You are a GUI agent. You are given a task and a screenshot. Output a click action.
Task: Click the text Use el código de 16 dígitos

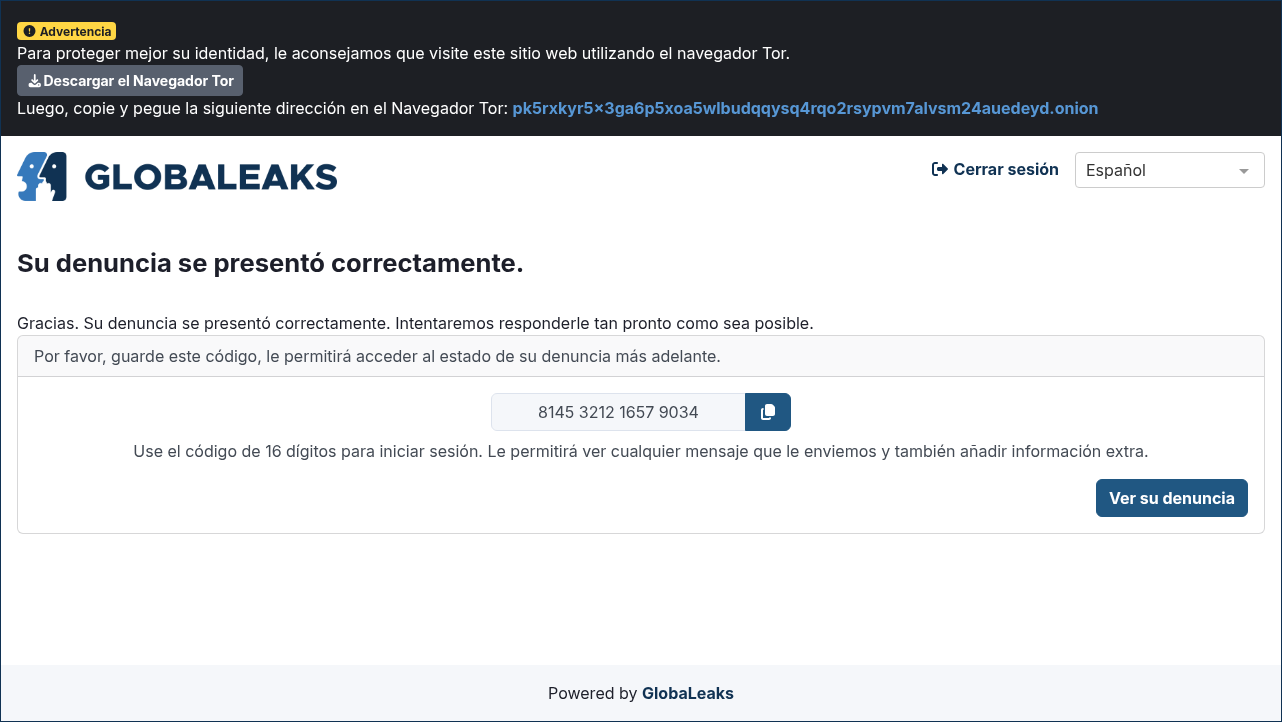point(641,451)
